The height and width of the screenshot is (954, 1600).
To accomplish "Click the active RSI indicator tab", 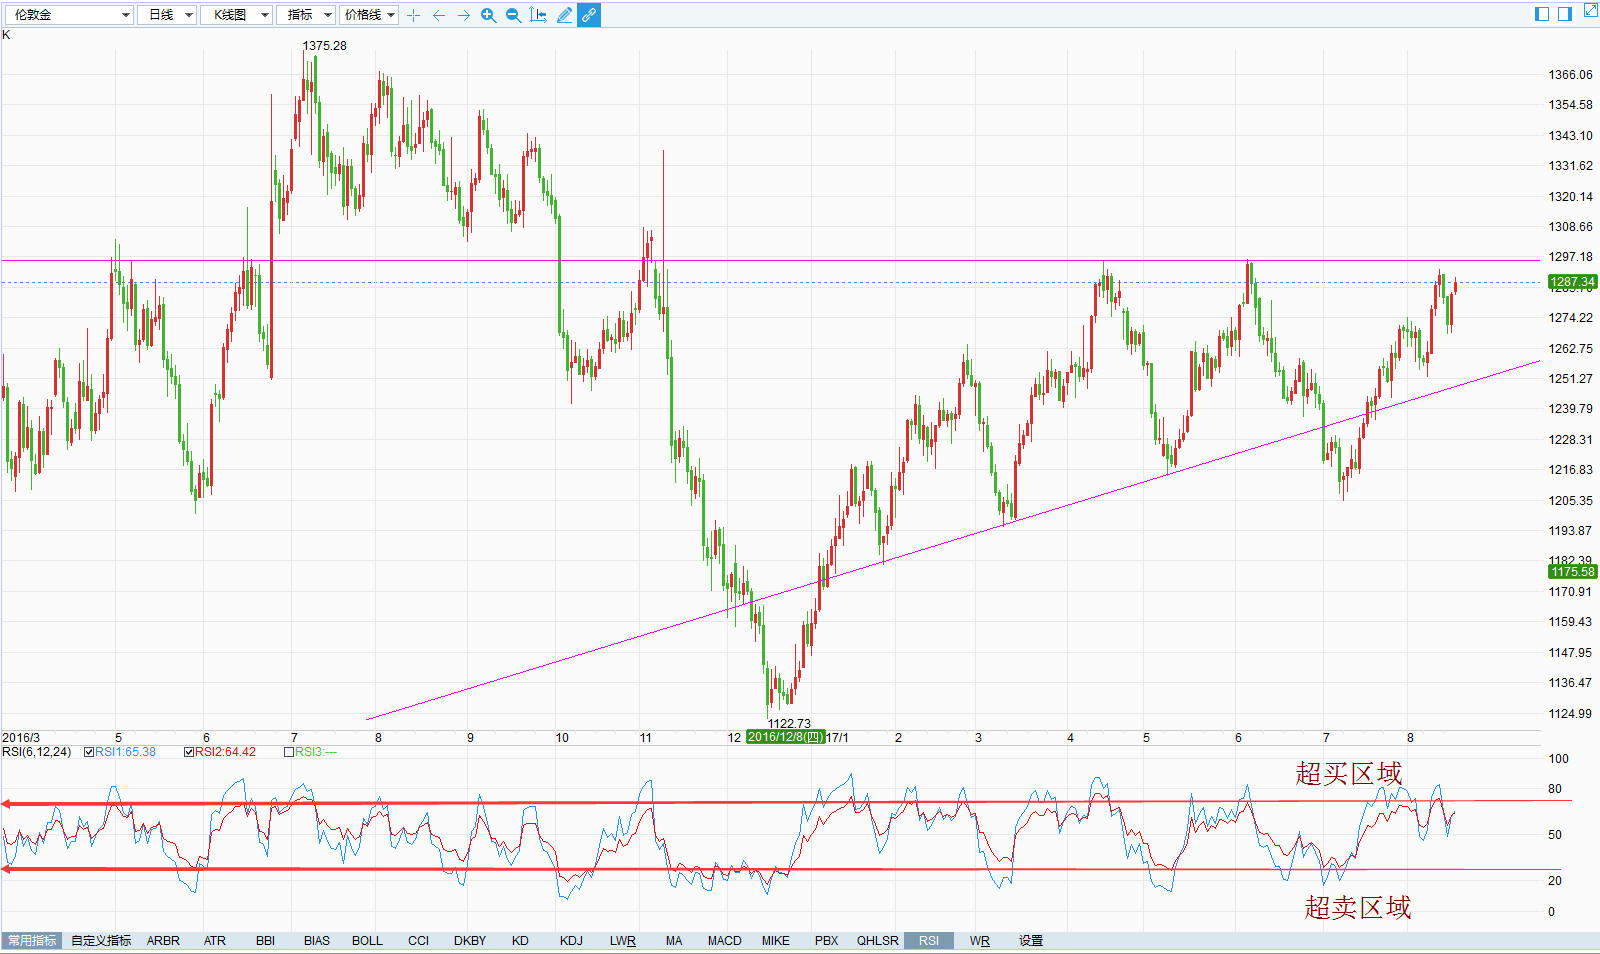I will 929,940.
